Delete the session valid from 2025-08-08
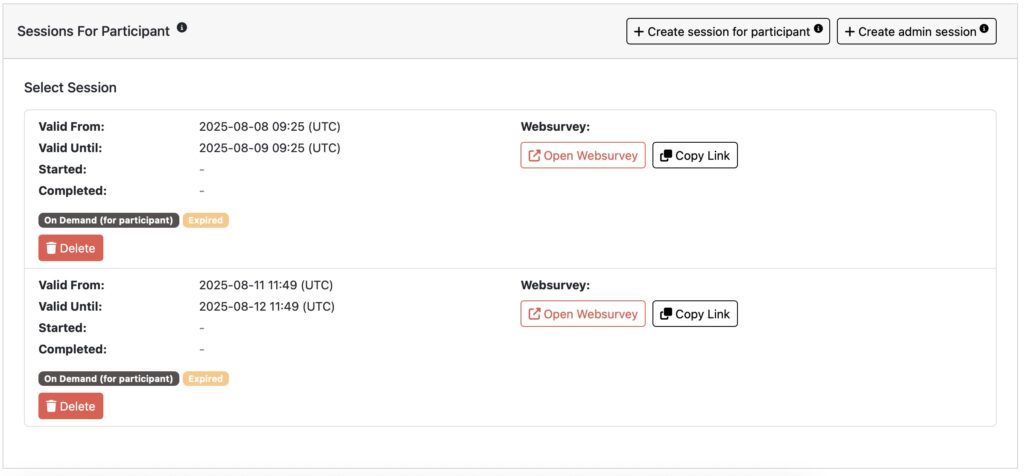This screenshot has width=1024, height=476. pyautogui.click(x=71, y=248)
